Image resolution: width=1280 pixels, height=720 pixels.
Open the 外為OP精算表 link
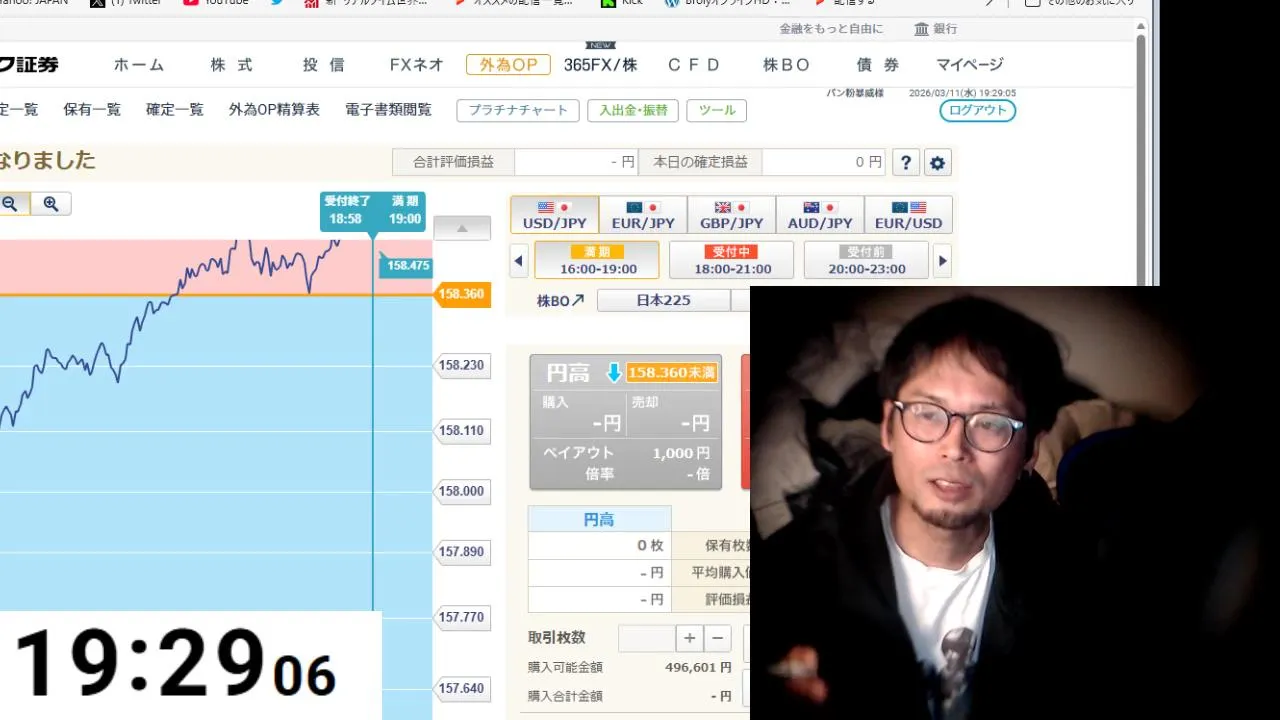tap(274, 110)
